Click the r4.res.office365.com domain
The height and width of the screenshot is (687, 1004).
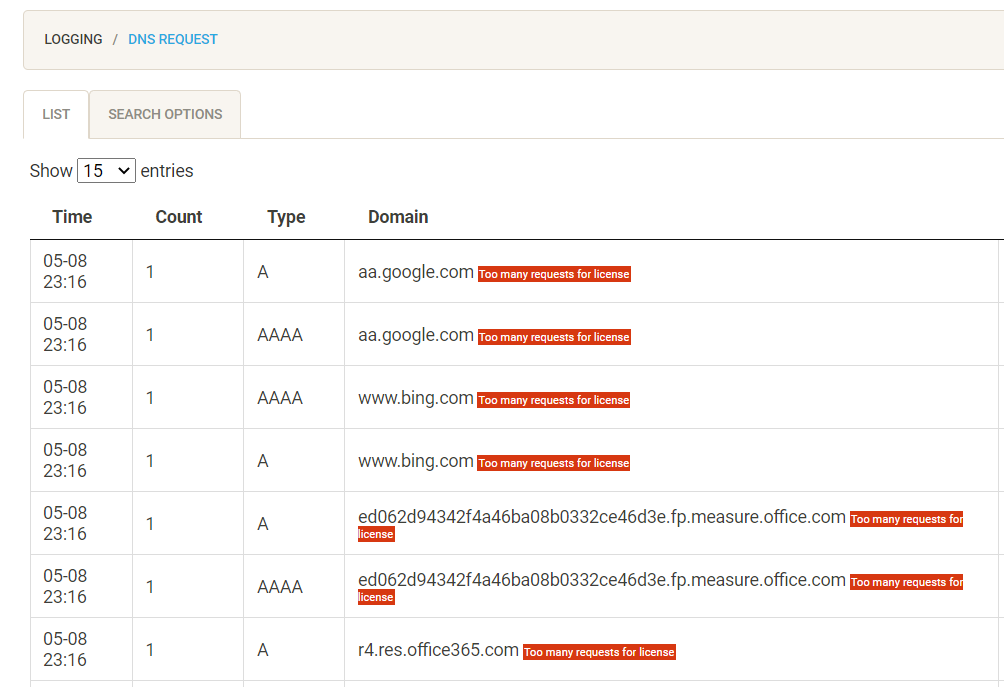pos(438,650)
